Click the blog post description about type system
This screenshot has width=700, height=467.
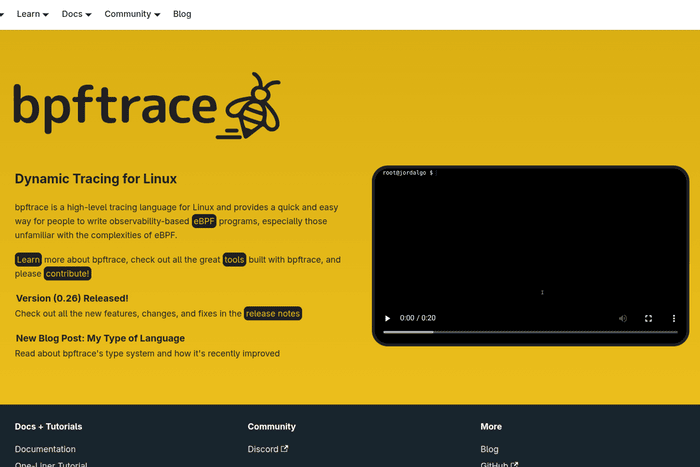pos(147,354)
